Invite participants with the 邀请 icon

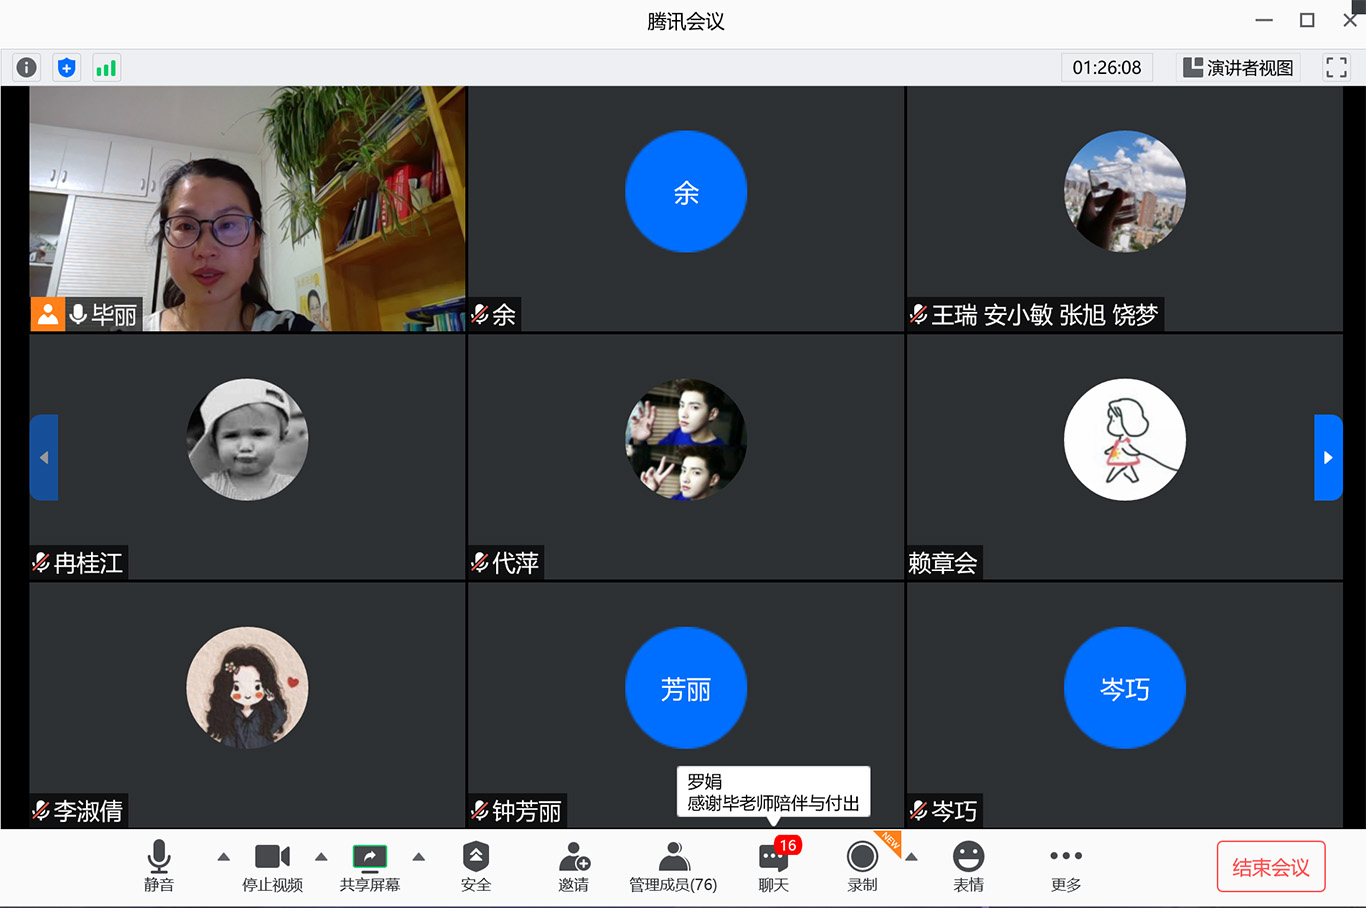tap(574, 866)
